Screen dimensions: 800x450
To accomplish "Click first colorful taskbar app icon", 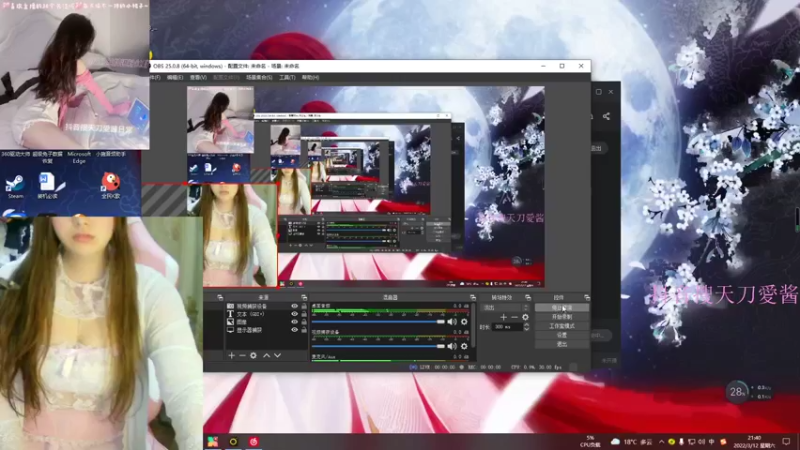I will [x=213, y=441].
